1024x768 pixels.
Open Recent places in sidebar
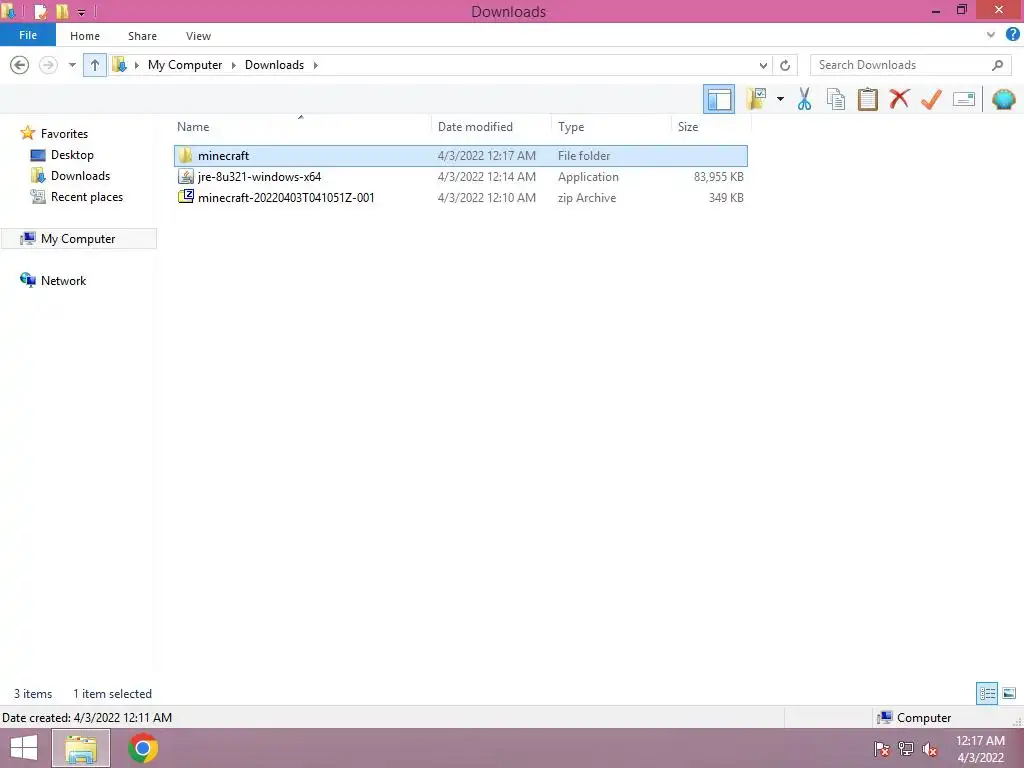pyautogui.click(x=87, y=197)
